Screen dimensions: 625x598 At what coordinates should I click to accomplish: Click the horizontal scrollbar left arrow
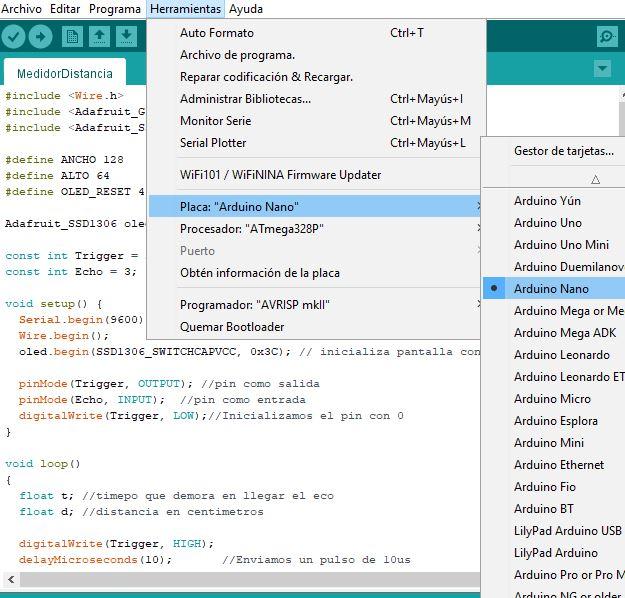coord(11,579)
